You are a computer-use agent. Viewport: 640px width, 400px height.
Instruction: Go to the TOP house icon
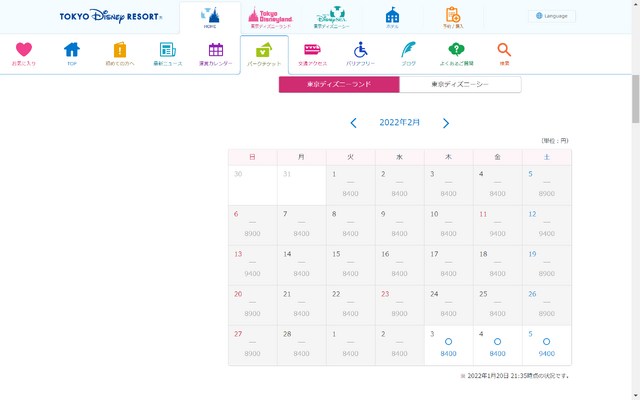(x=72, y=54)
